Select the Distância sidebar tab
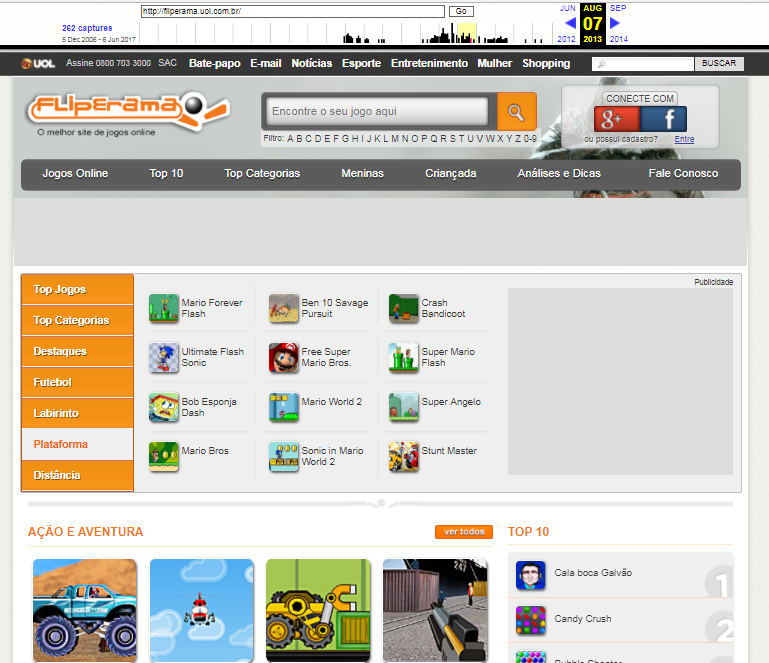Viewport: 769px width, 663px height. (77, 475)
